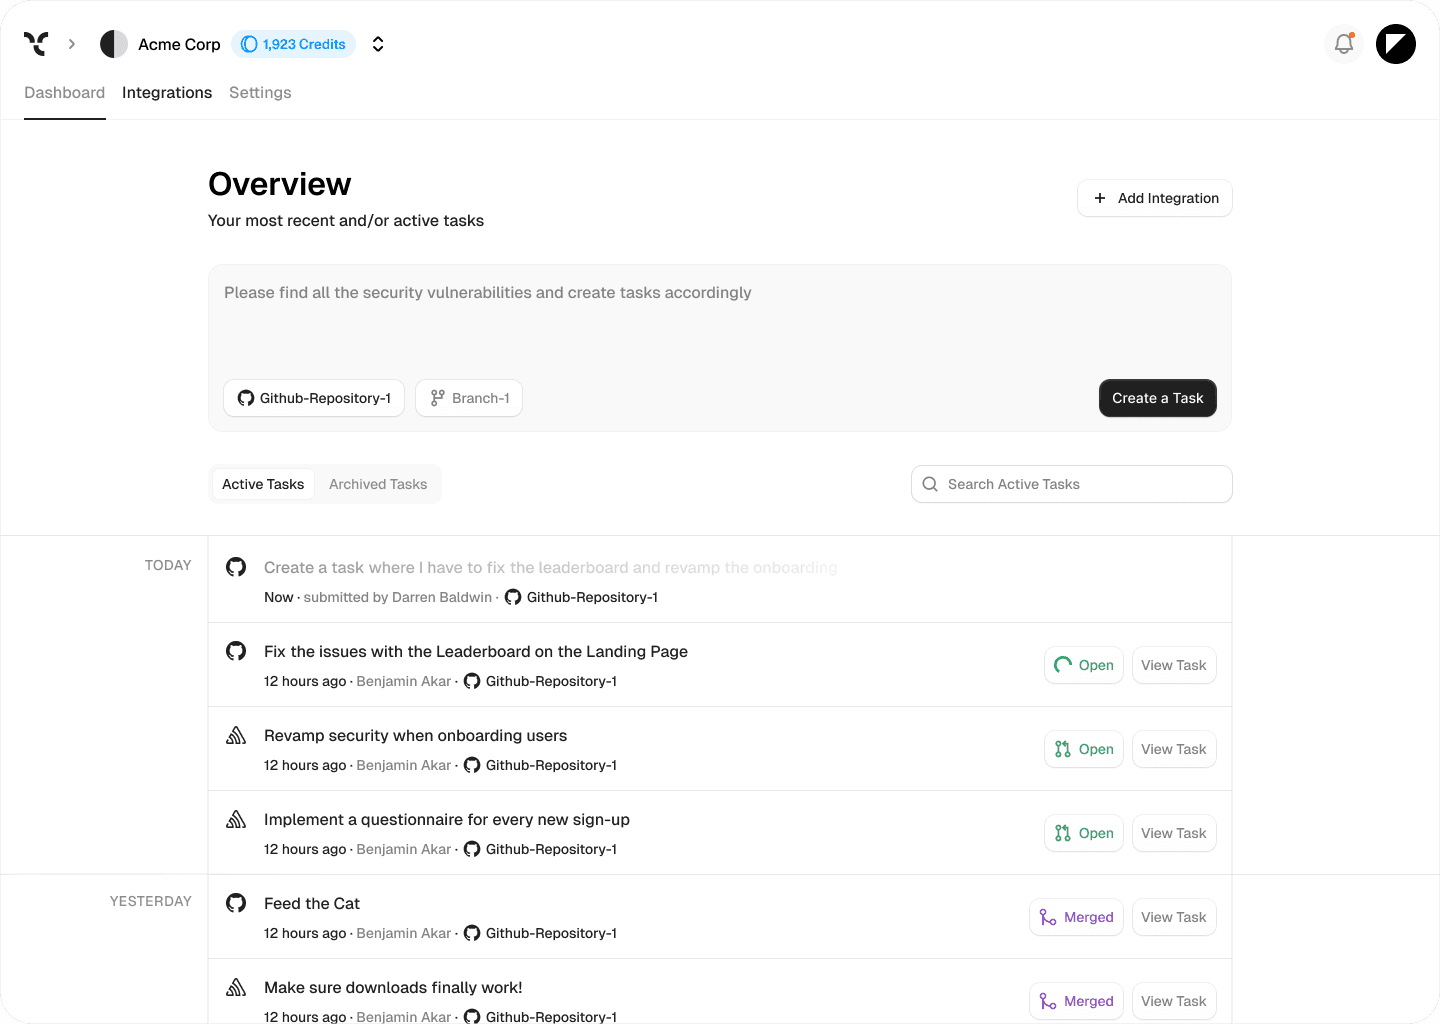Click the GitHub icon in the Github-Repository-1 chip
The image size is (1440, 1024).
pyautogui.click(x=245, y=398)
